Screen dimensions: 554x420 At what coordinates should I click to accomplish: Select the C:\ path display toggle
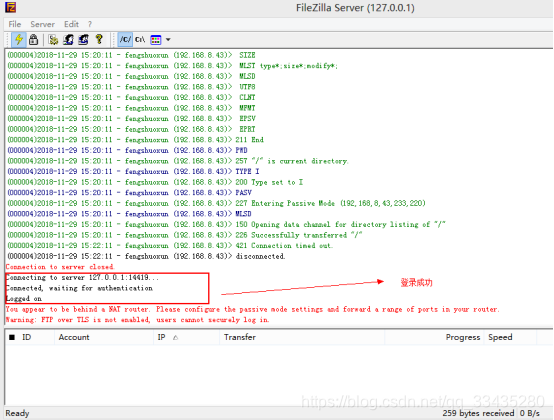pos(140,39)
